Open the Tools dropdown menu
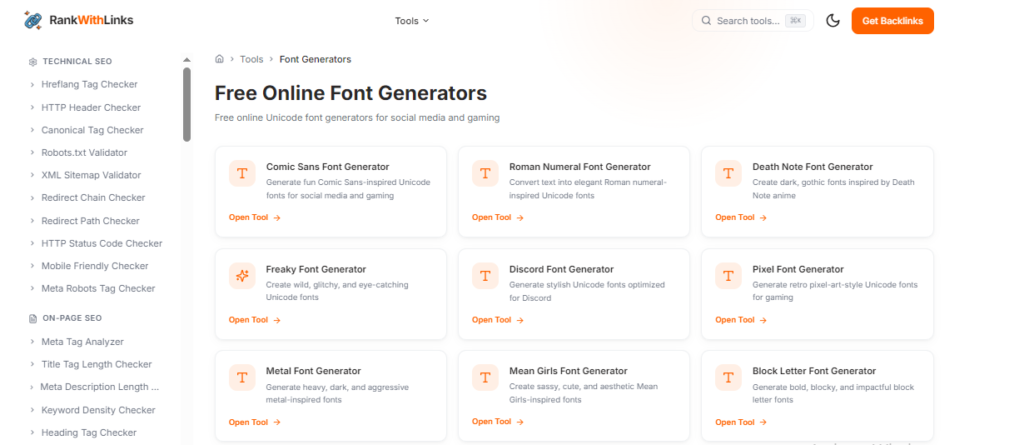This screenshot has width=1024, height=445. tap(411, 21)
